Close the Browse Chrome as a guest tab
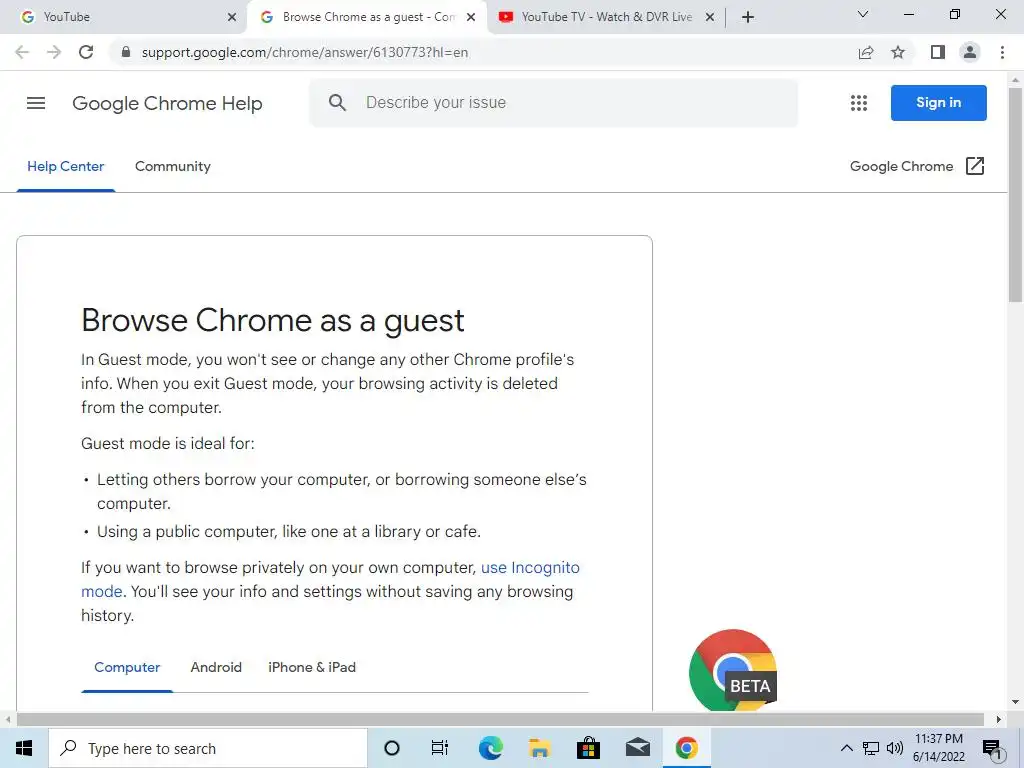The width and height of the screenshot is (1024, 768). coord(471,17)
